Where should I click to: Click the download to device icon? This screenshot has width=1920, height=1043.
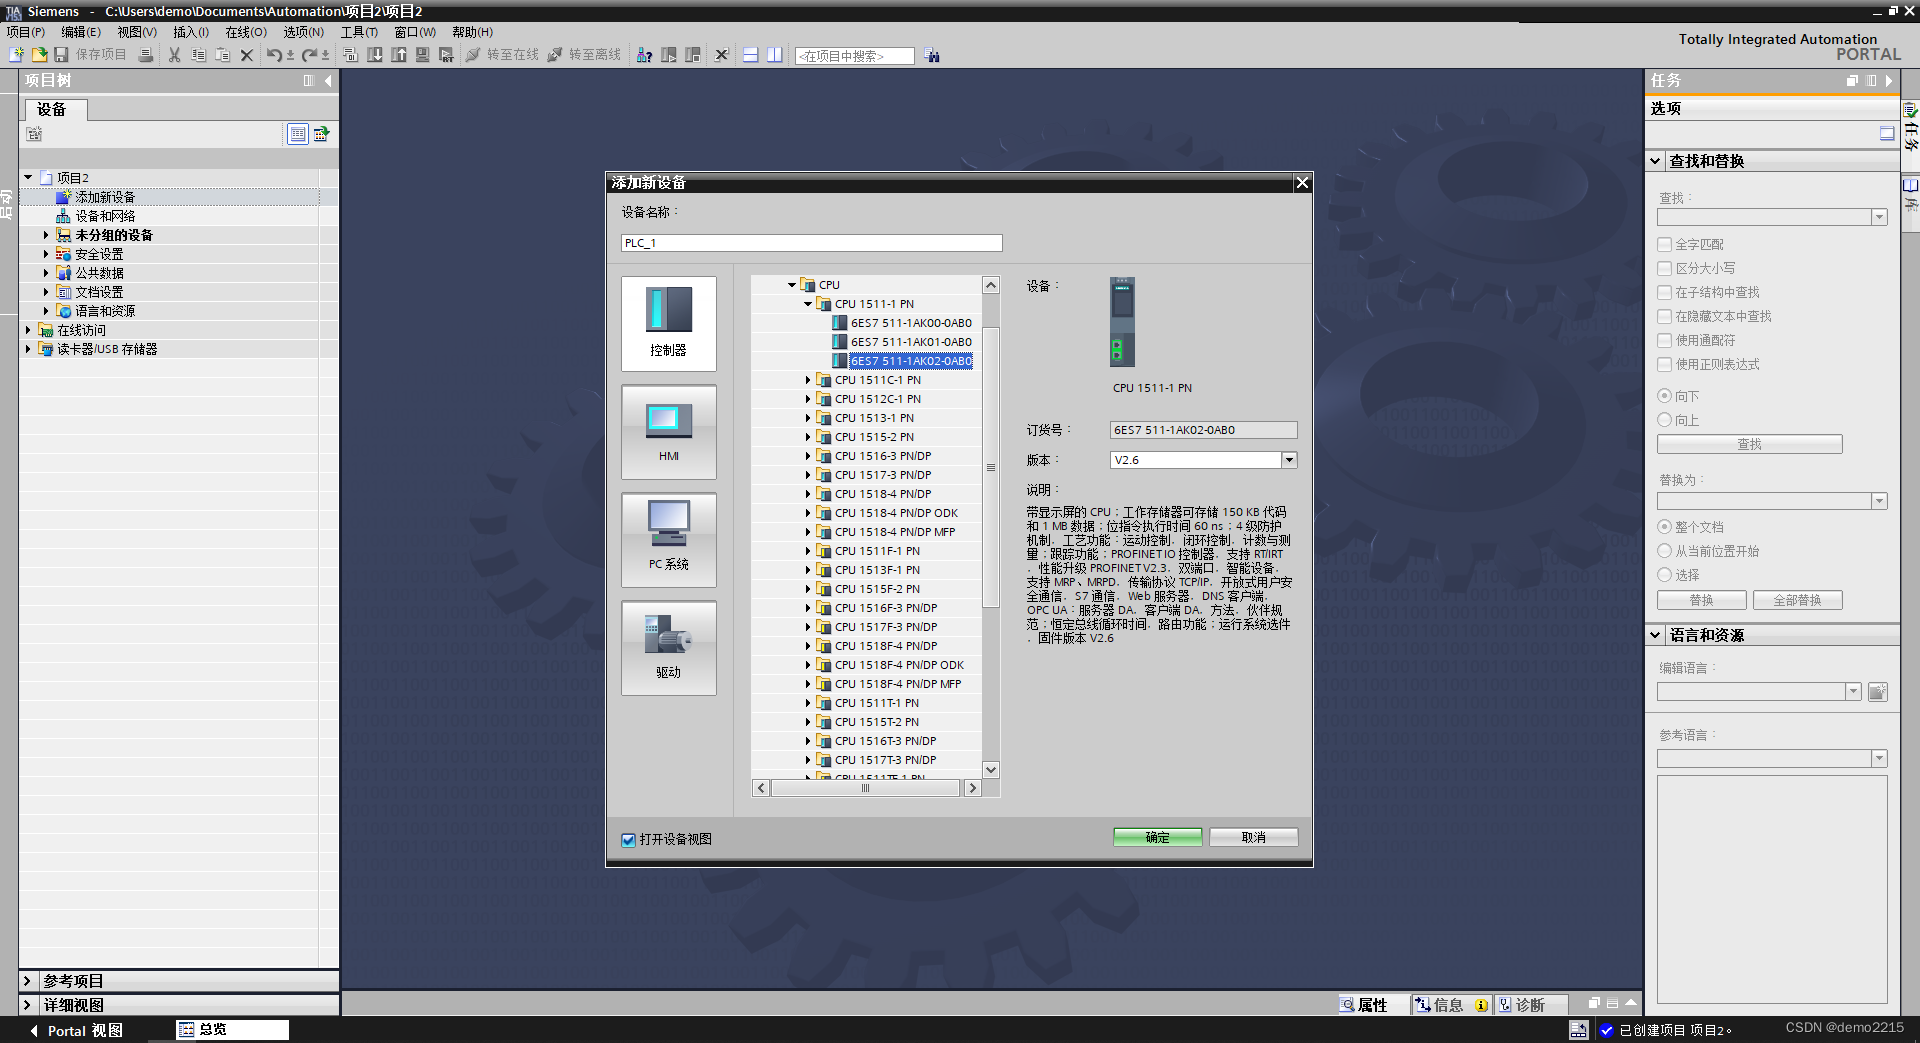[x=375, y=55]
